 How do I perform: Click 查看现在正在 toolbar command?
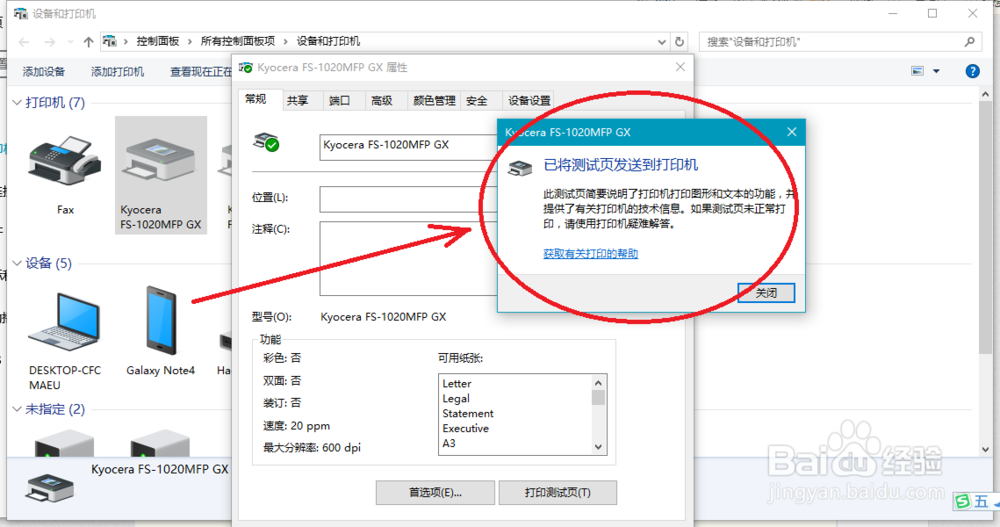click(x=200, y=72)
